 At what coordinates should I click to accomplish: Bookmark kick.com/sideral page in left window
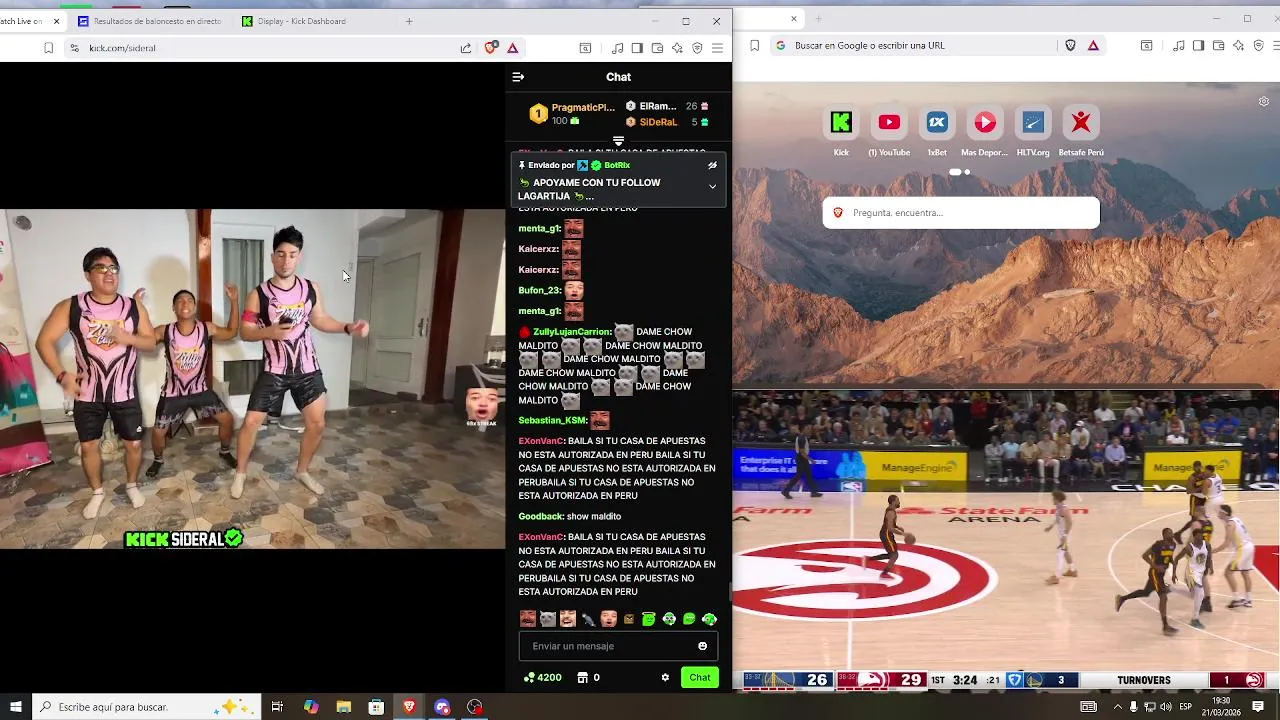click(48, 48)
